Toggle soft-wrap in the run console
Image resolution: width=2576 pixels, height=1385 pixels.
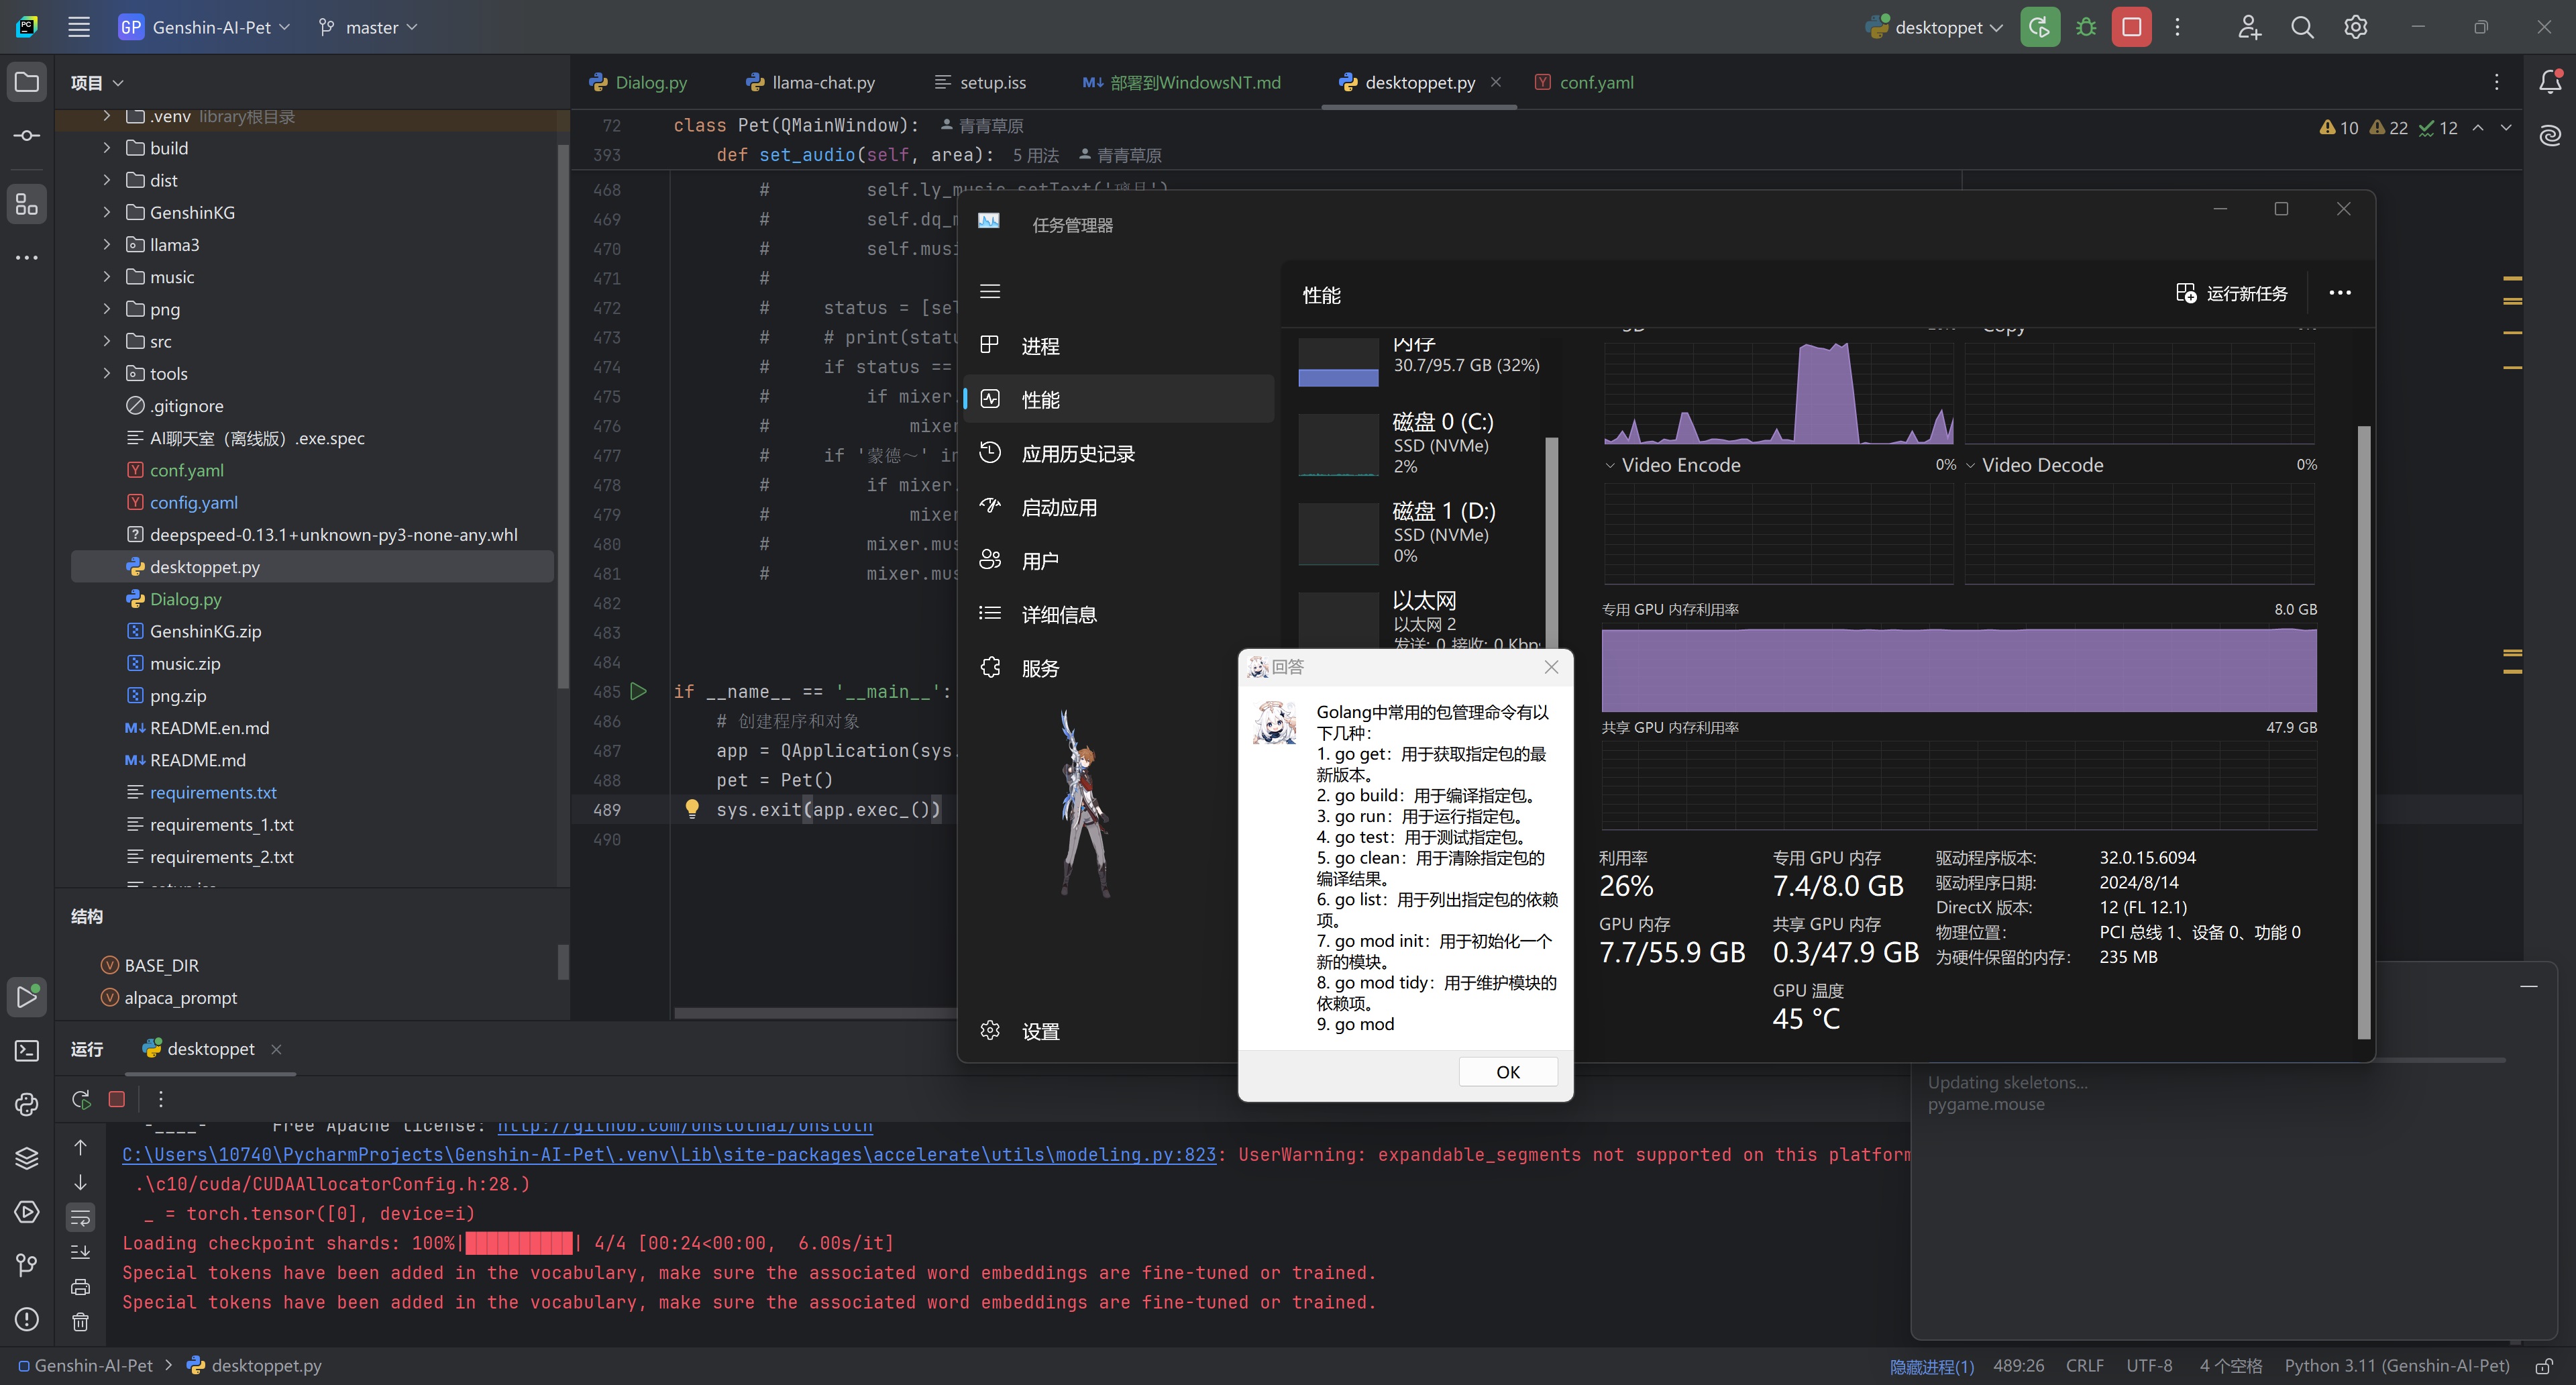point(81,1217)
